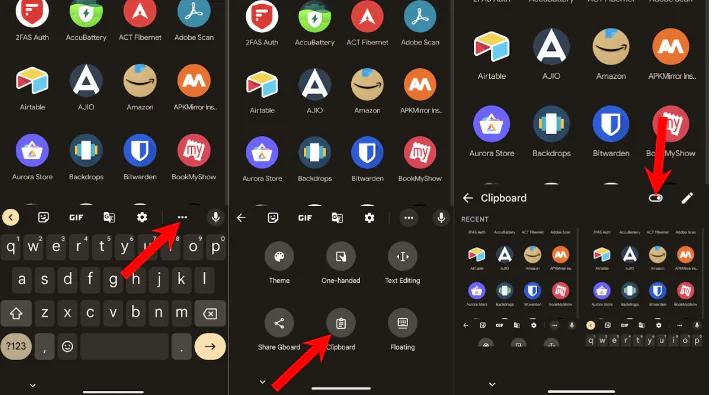This screenshot has width=712, height=395.
Task: Go back using arrow in Gboard options toolbar
Action: (x=241, y=218)
